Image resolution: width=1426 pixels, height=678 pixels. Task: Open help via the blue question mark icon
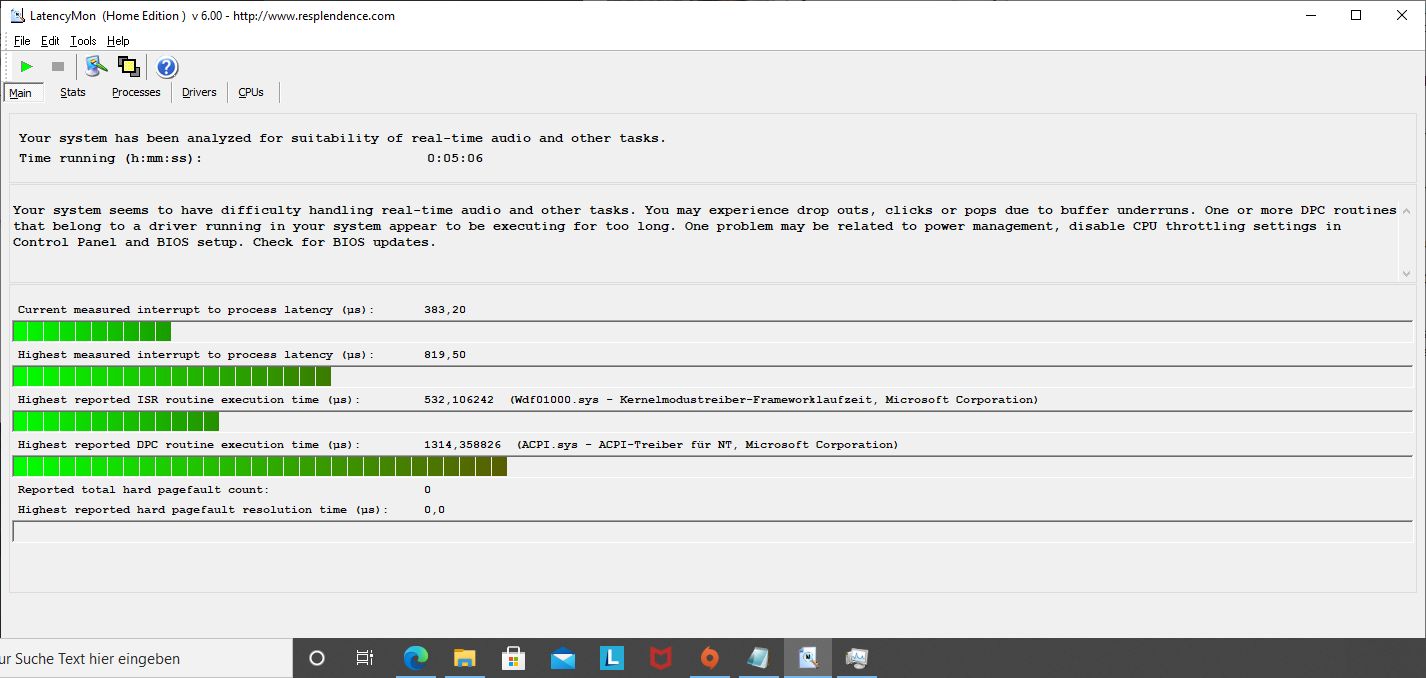tap(167, 67)
